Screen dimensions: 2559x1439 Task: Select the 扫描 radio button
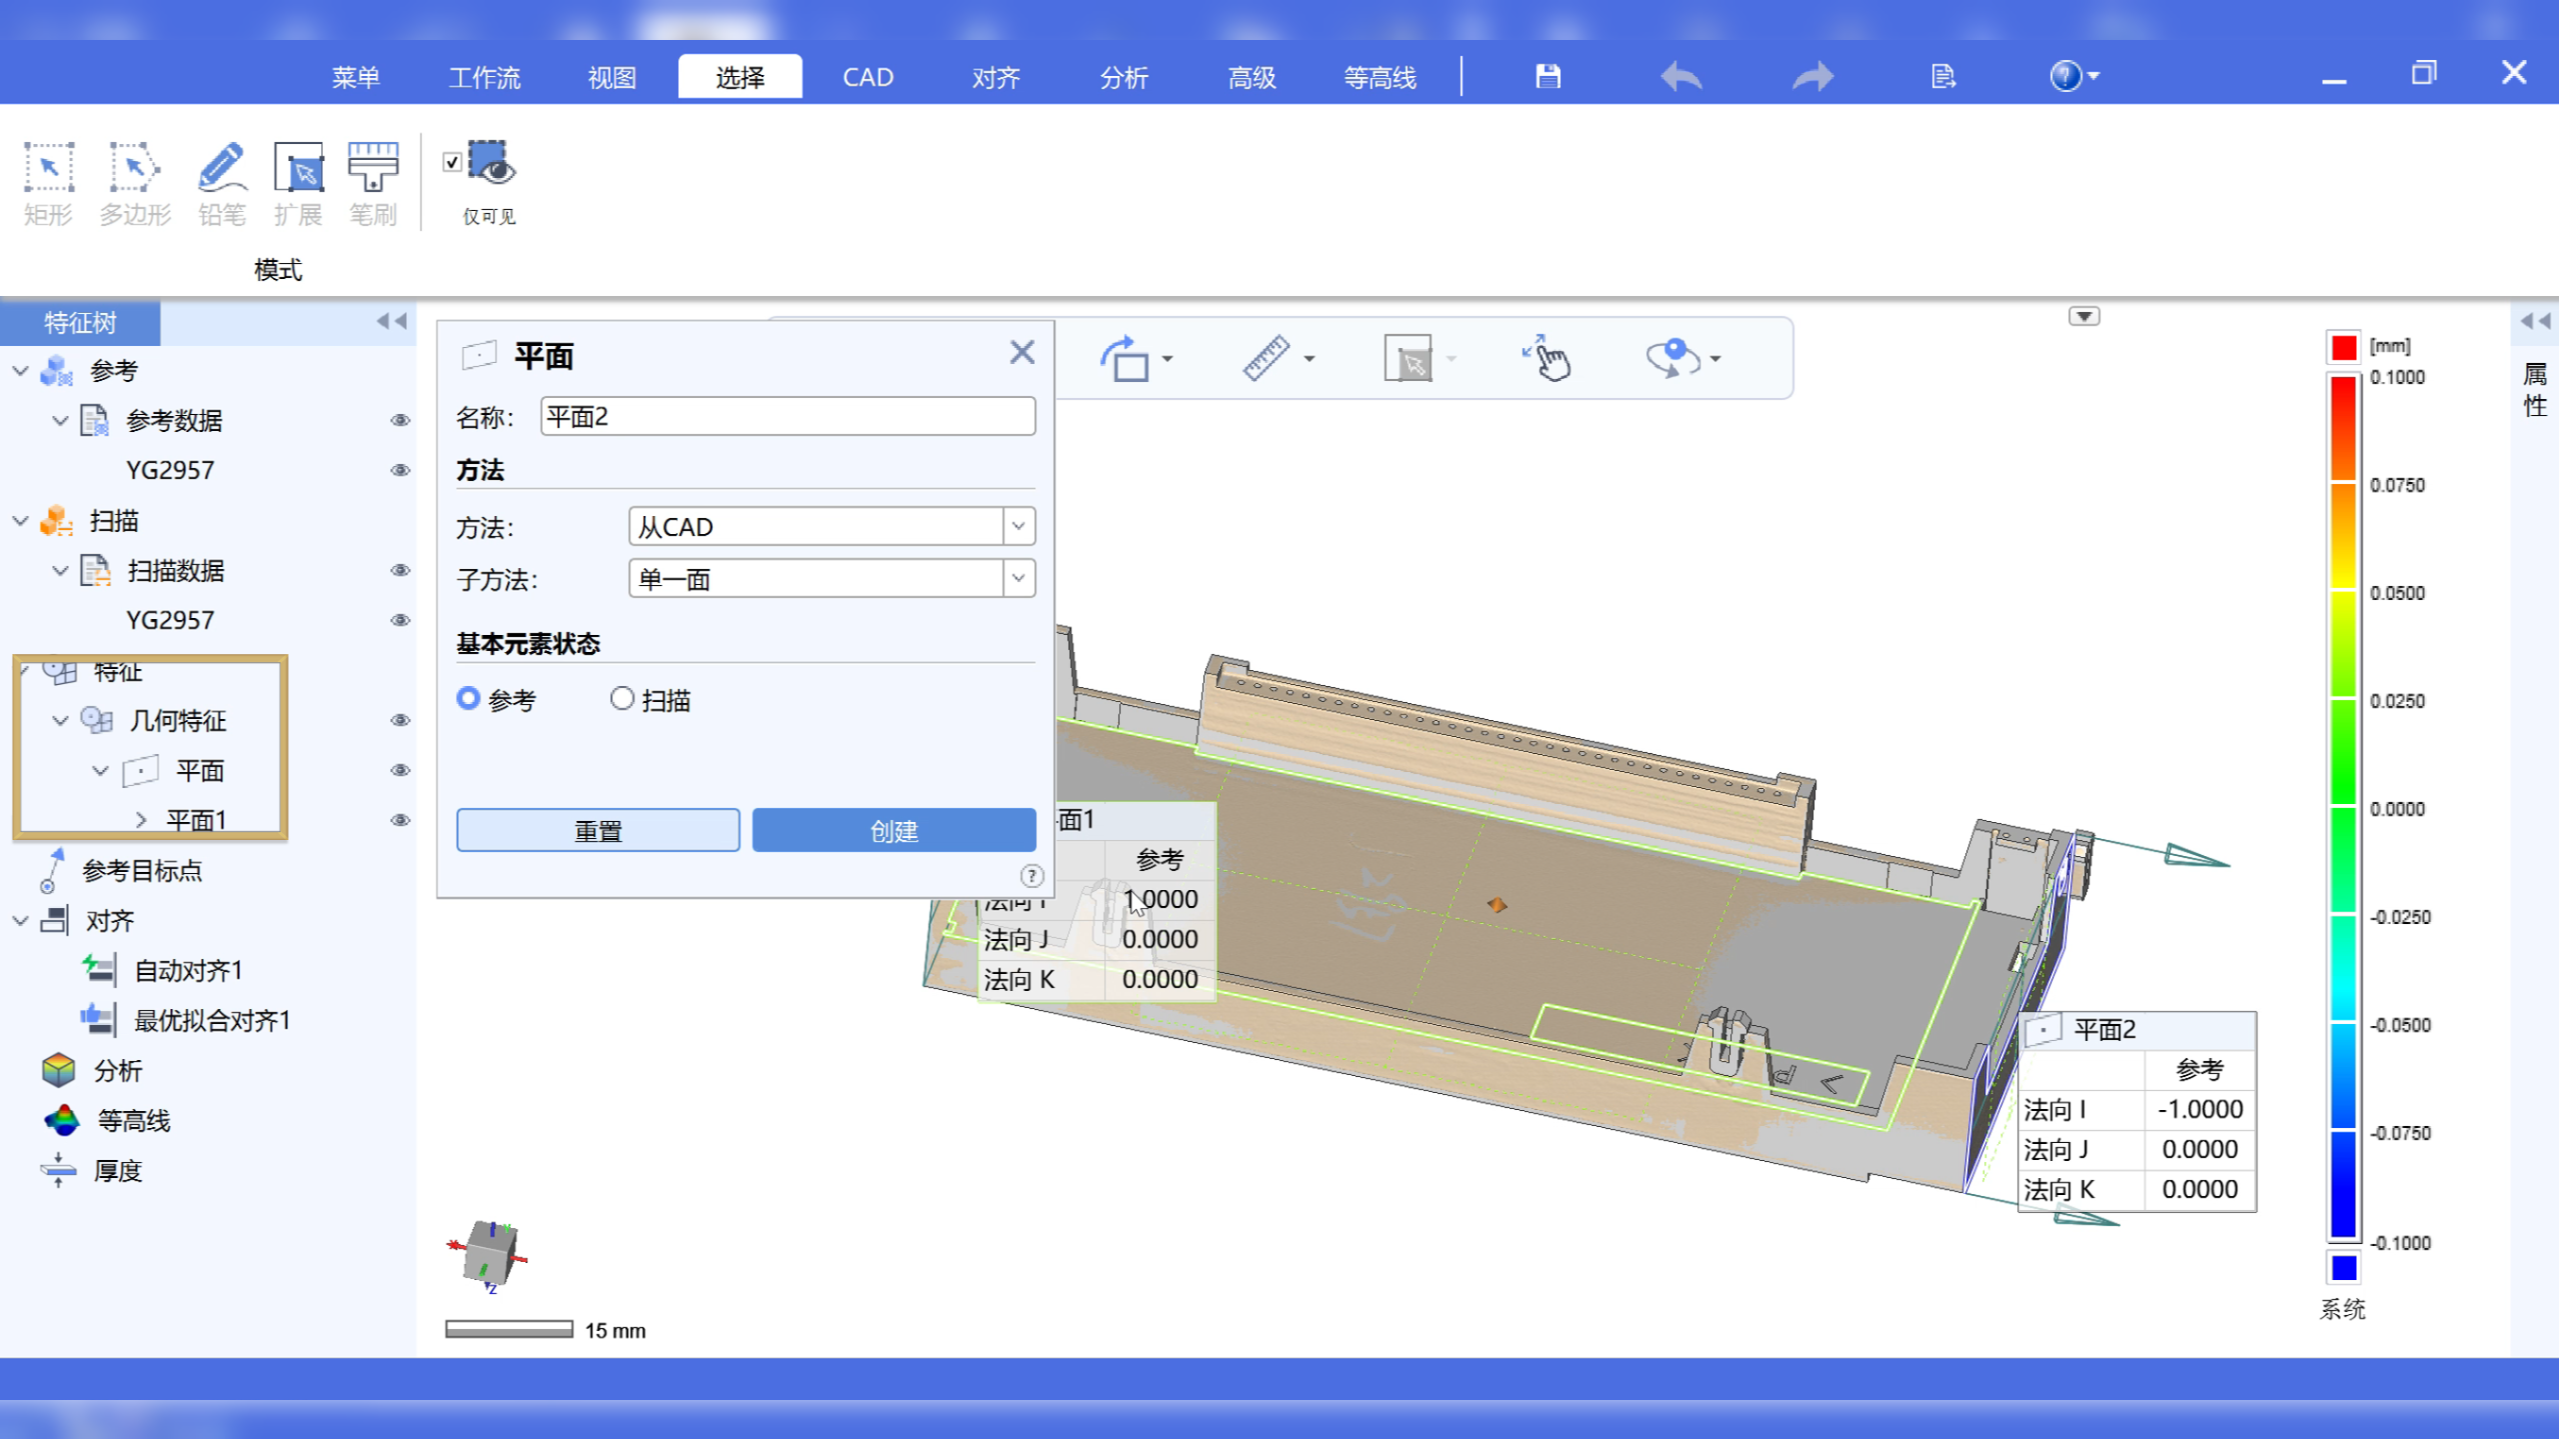(x=622, y=698)
